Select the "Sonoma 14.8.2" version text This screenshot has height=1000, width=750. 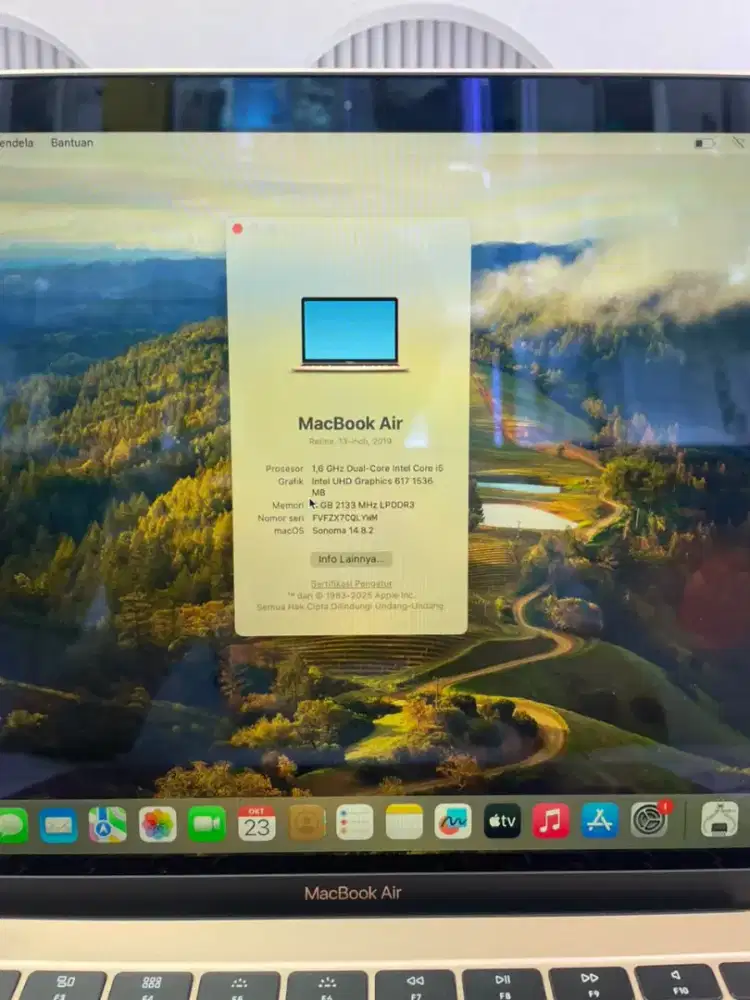pos(342,531)
